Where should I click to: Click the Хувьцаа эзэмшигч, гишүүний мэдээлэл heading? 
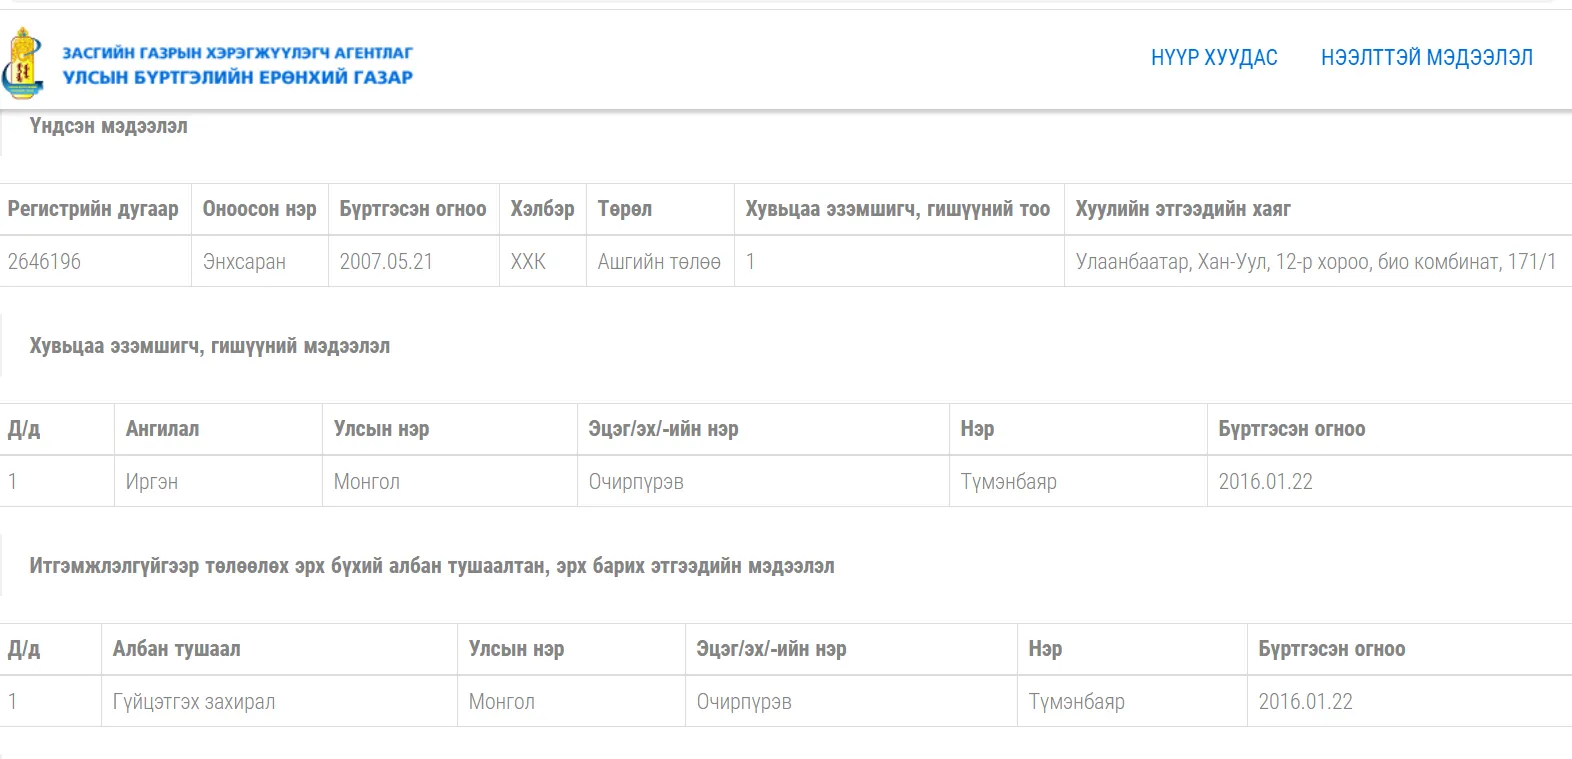pos(210,346)
